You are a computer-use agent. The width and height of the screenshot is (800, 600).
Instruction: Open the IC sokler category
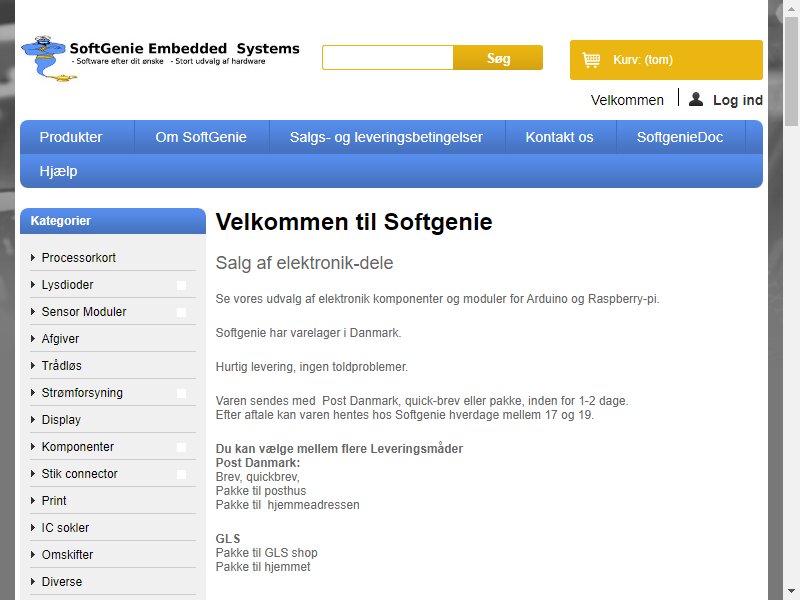click(x=65, y=528)
